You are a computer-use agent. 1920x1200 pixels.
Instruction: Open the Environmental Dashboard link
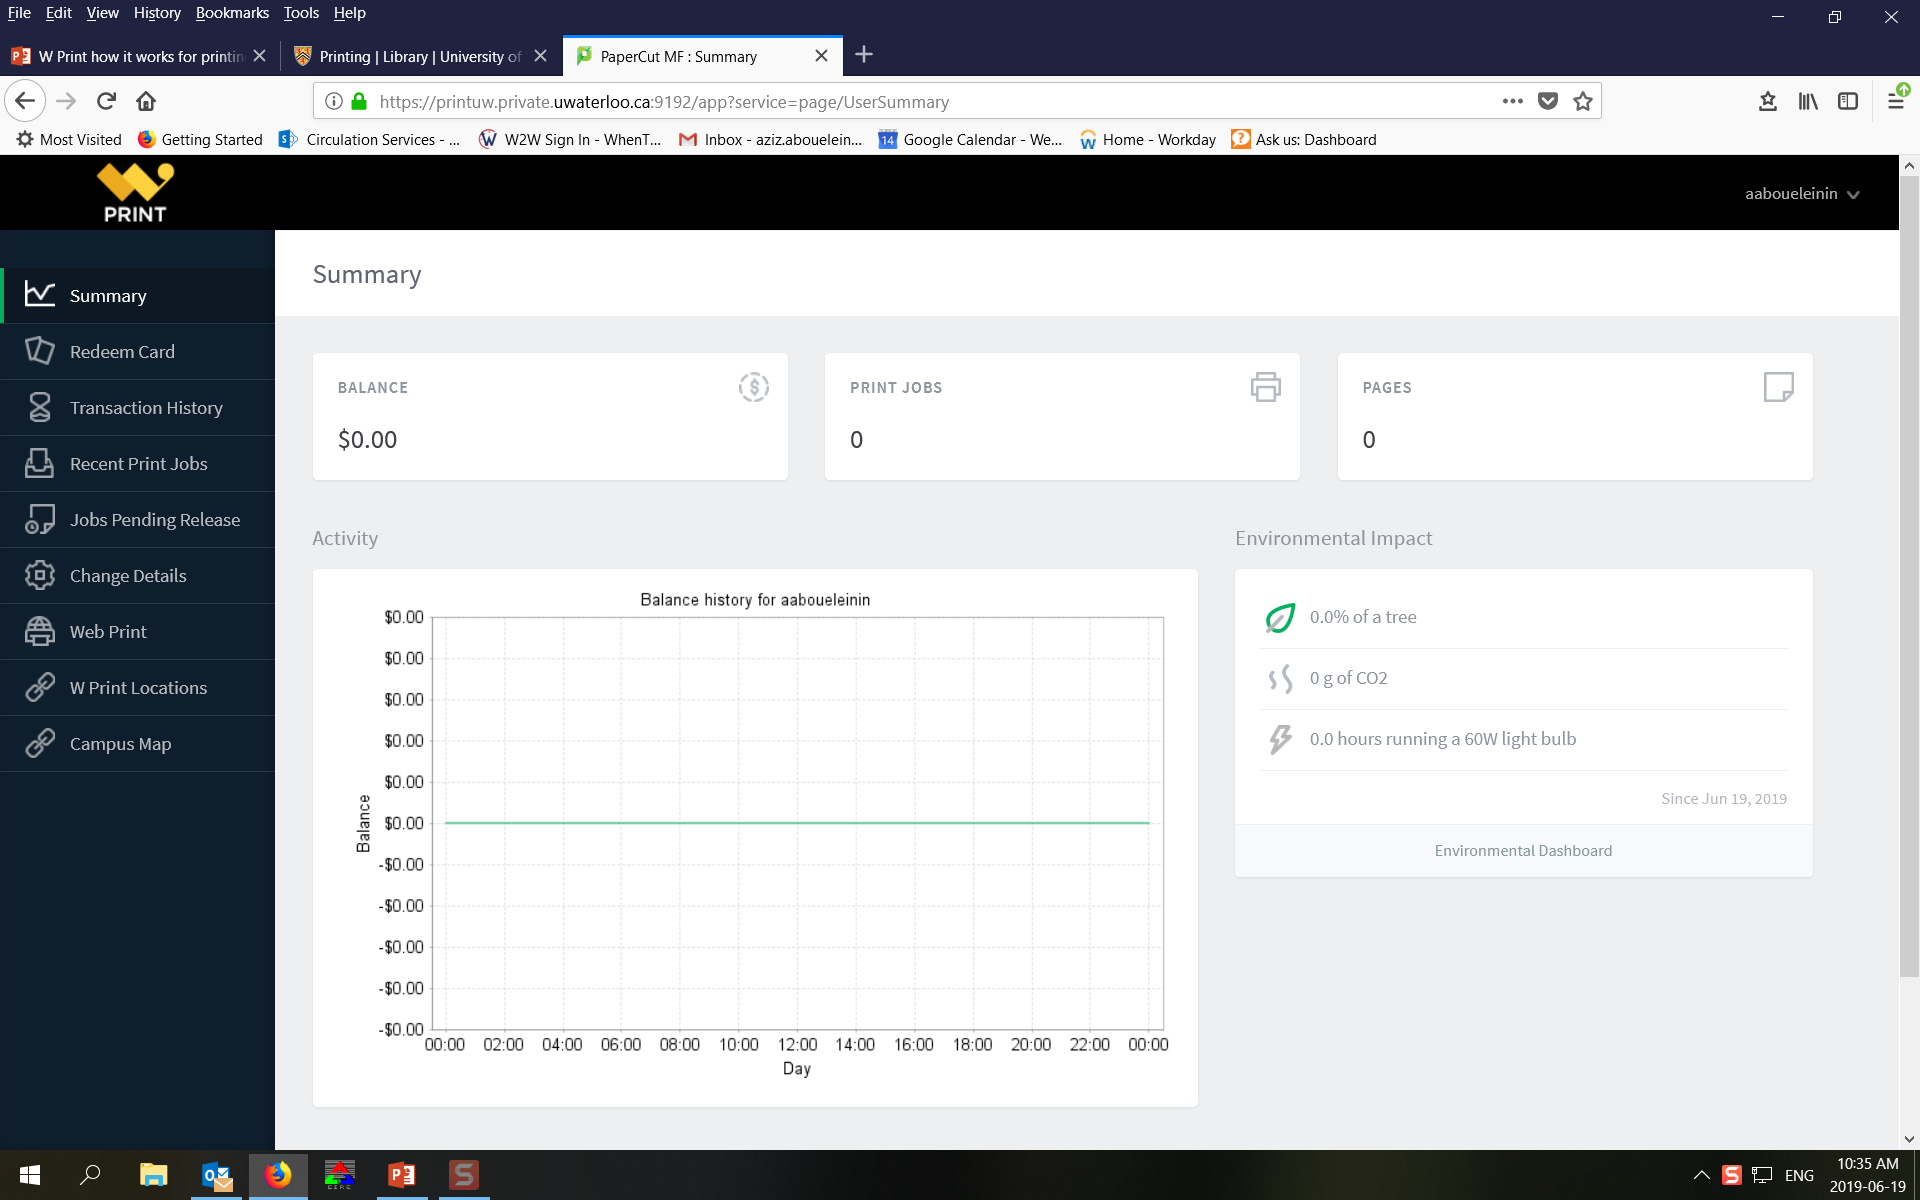click(1522, 851)
